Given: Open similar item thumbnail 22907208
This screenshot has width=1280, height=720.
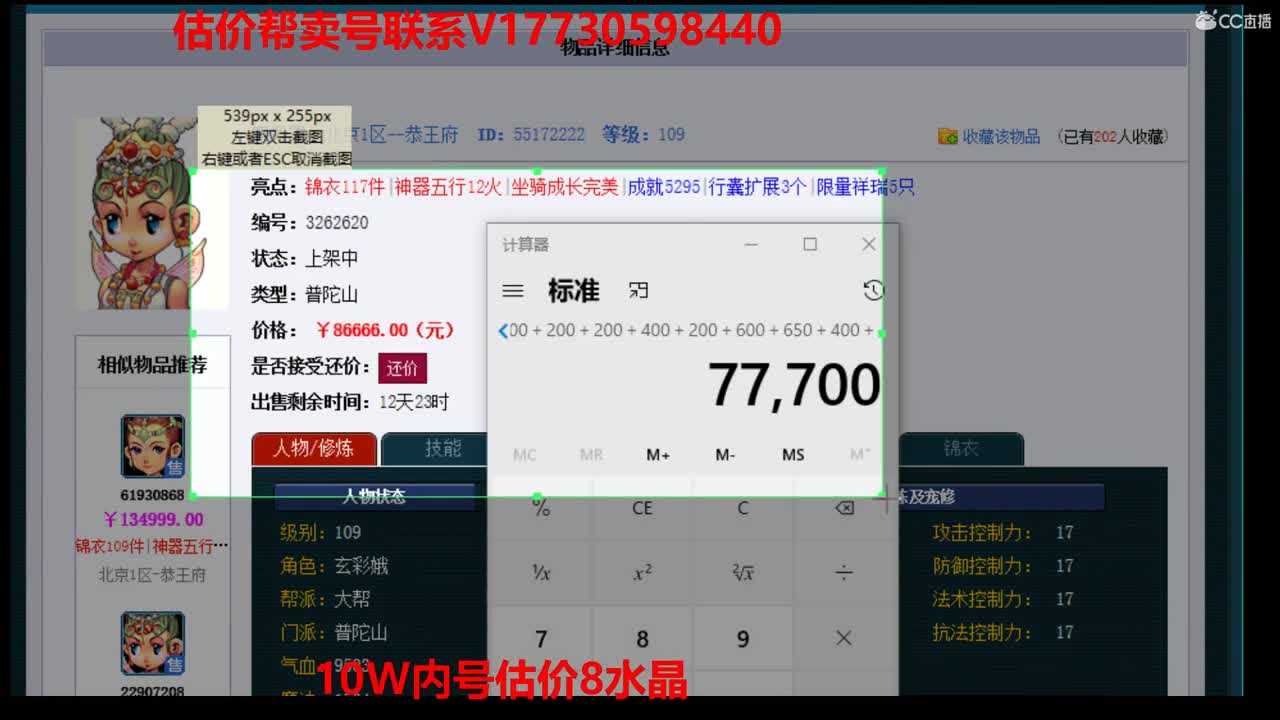Looking at the screenshot, I should click(x=153, y=644).
